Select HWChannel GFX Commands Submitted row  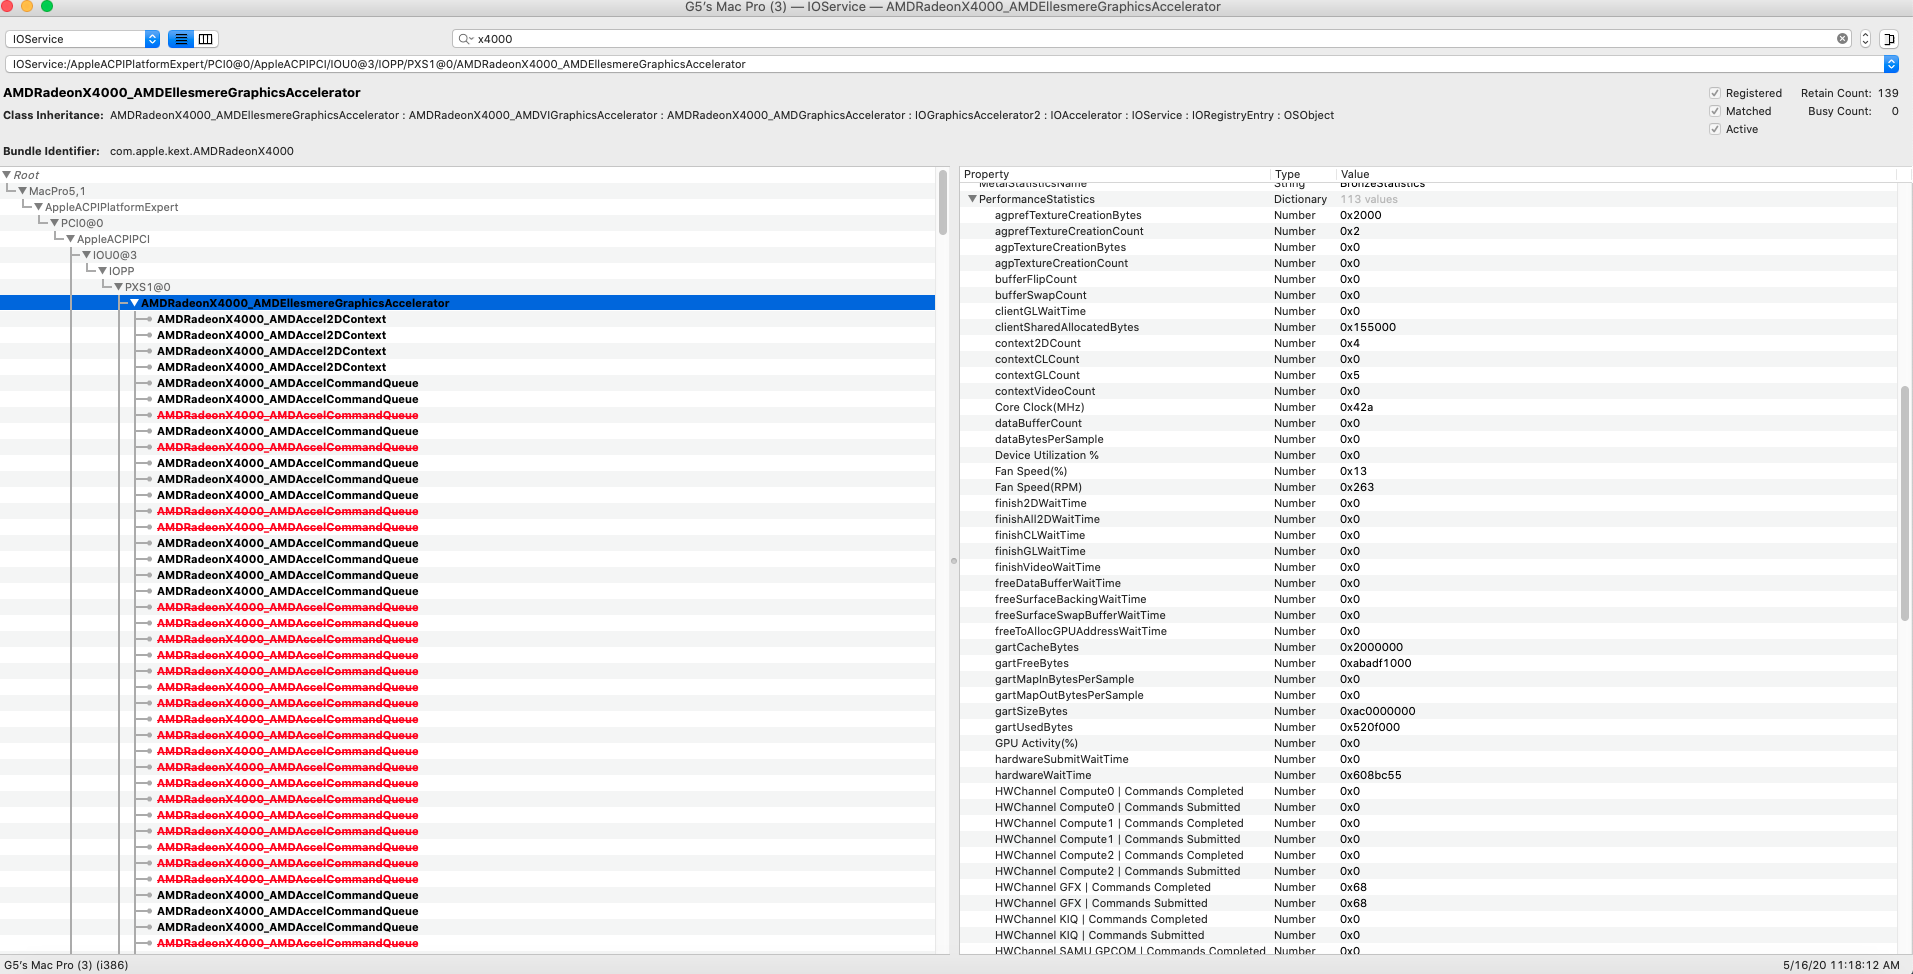point(1428,903)
